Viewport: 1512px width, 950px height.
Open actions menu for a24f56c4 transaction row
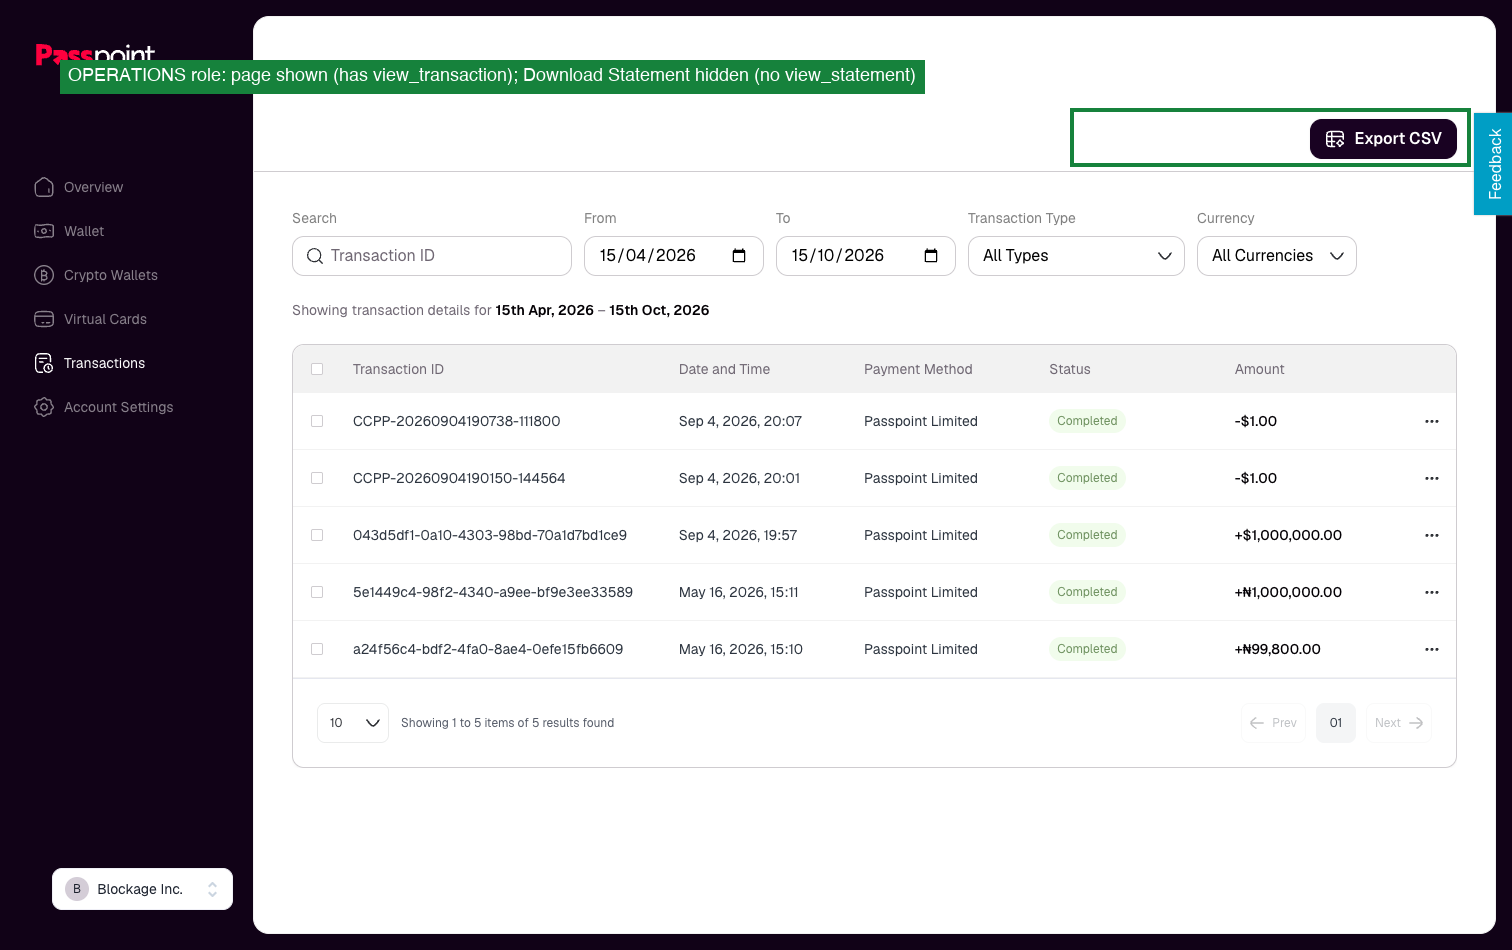(1432, 649)
